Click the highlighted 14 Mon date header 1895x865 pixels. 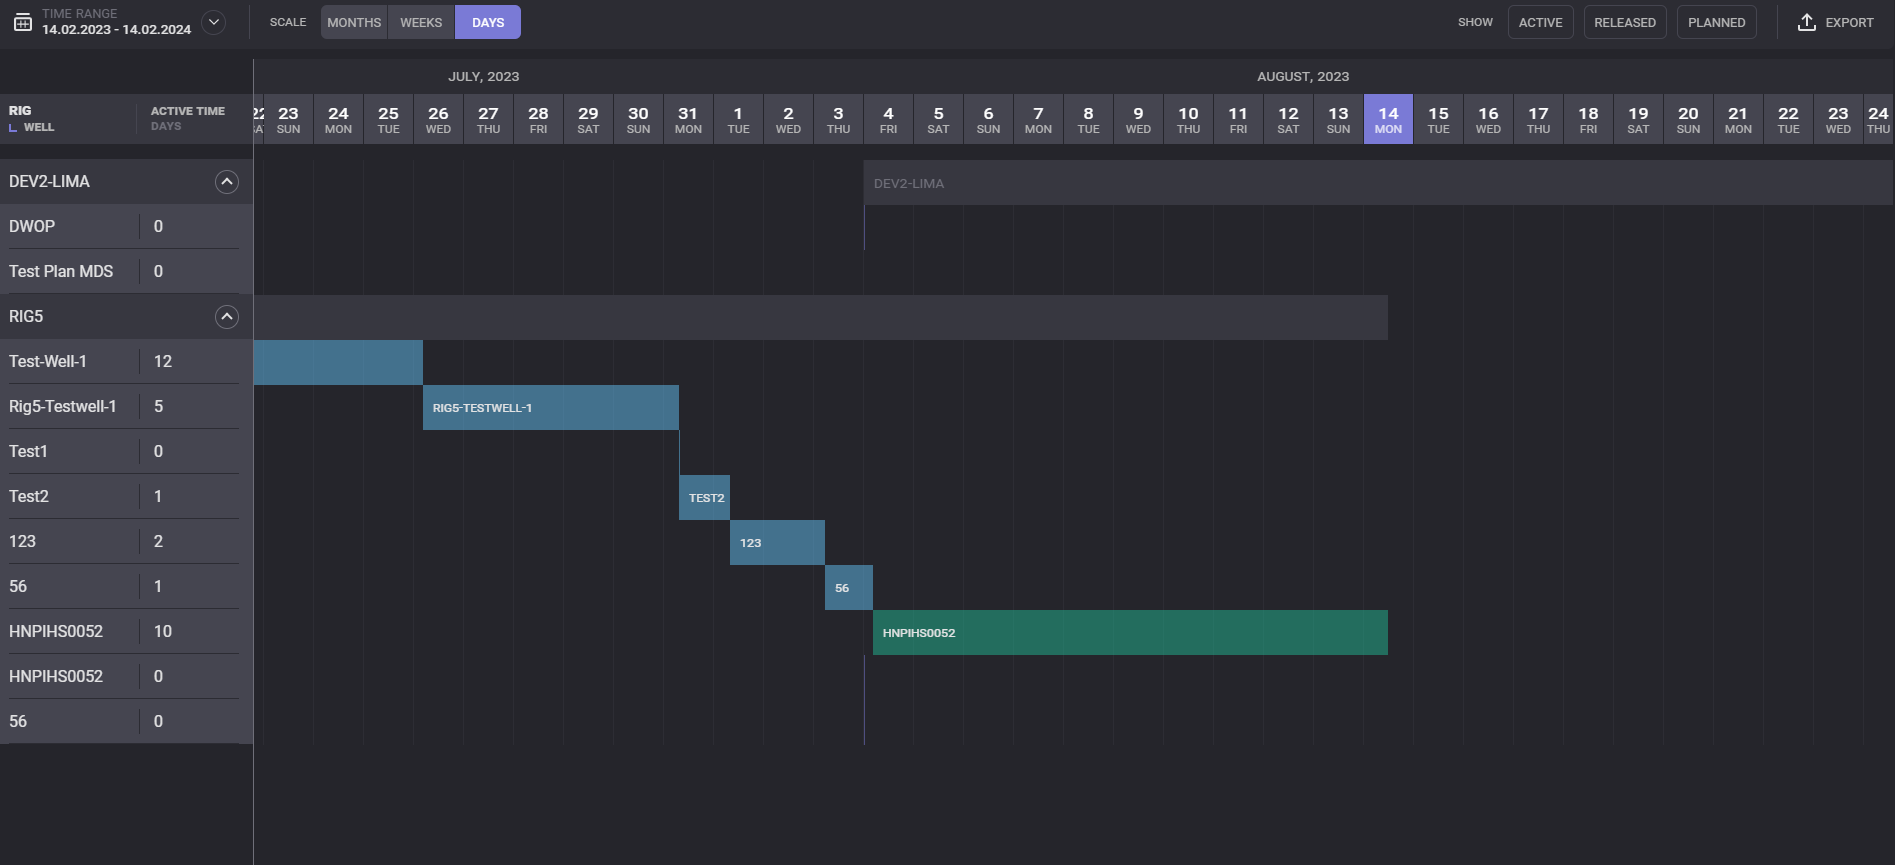point(1388,119)
